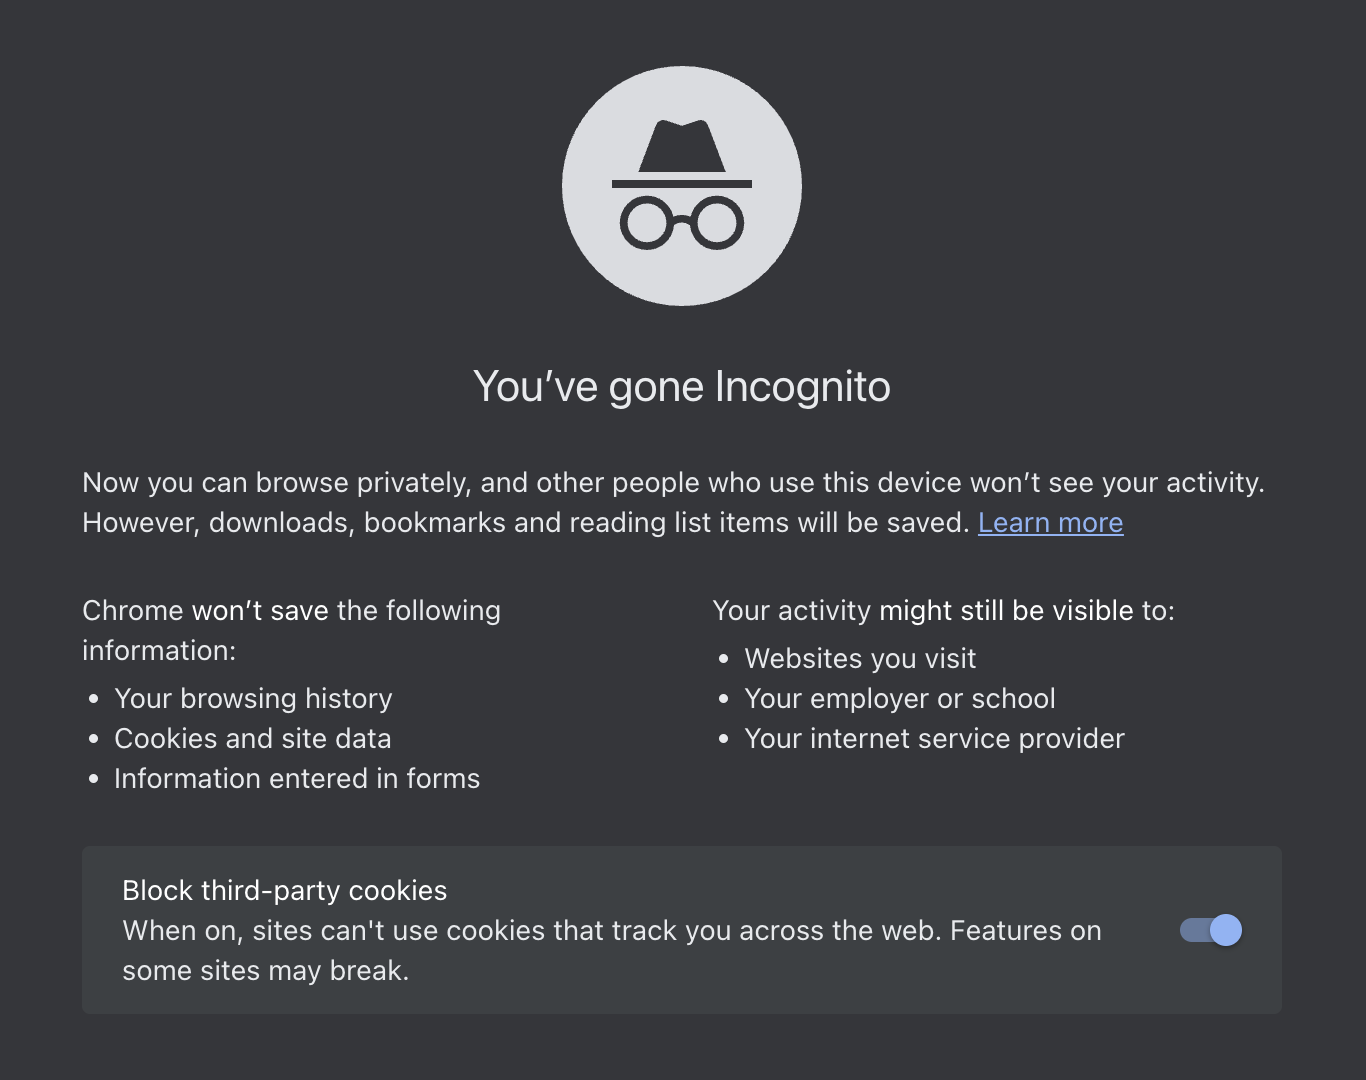Open the Learn more link
Image resolution: width=1366 pixels, height=1080 pixels.
pos(1050,523)
